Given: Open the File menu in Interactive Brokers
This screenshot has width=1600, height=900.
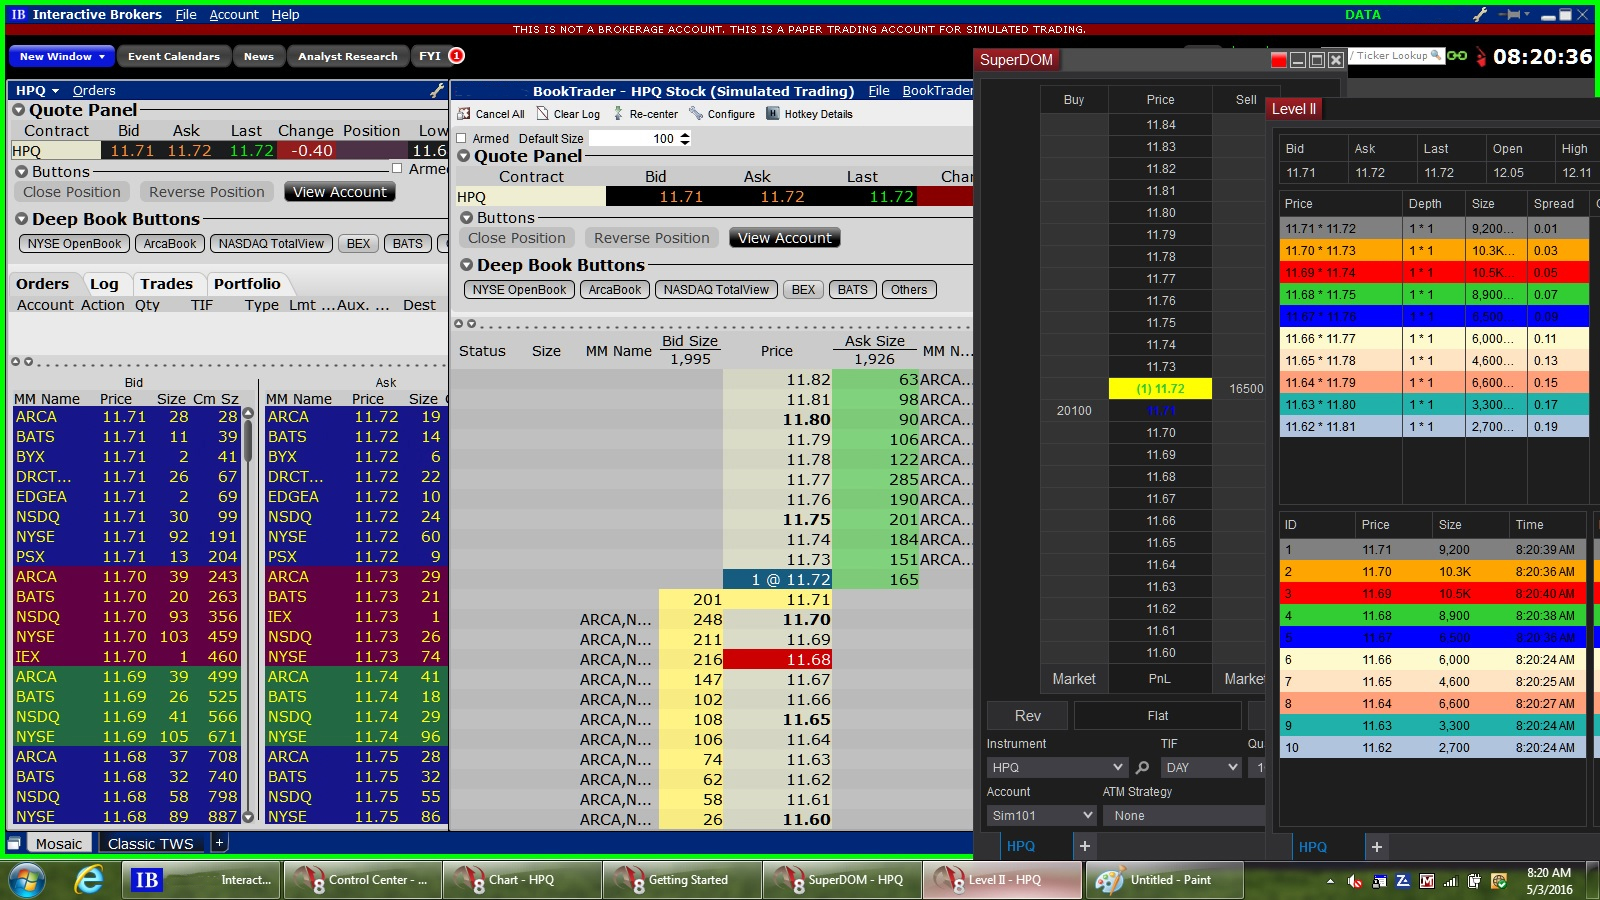Looking at the screenshot, I should point(186,14).
